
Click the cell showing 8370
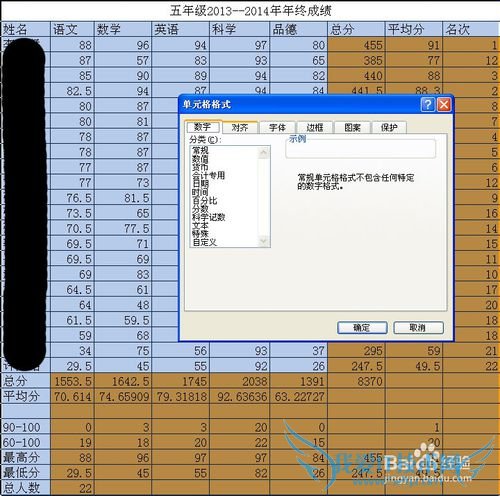(x=356, y=381)
